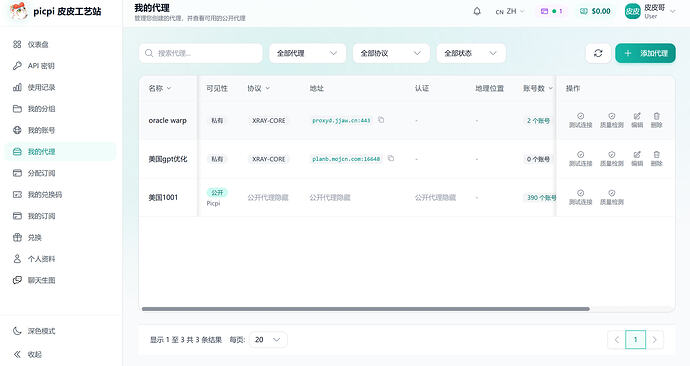Edit the 美国gpt优化 proxy
The width and height of the screenshot is (690, 366).
(x=637, y=158)
